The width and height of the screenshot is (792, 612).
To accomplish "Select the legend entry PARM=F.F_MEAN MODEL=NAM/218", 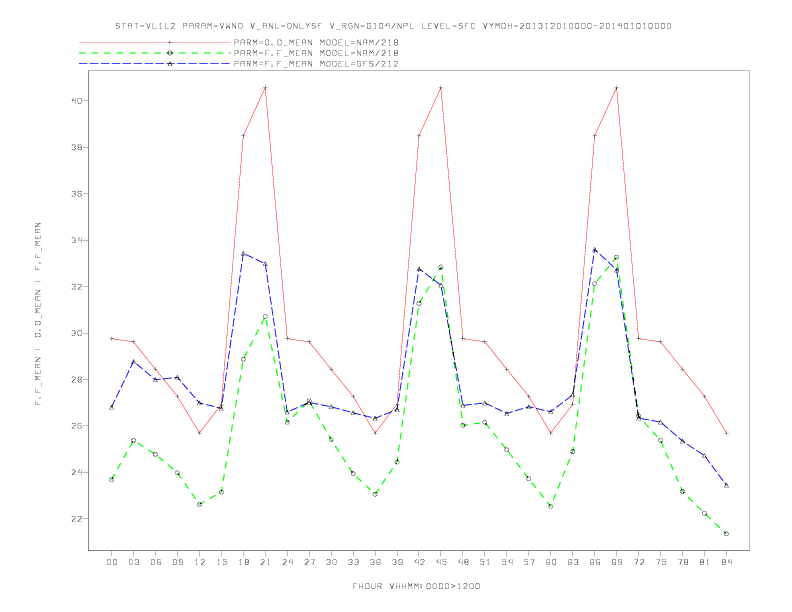I will (x=316, y=53).
